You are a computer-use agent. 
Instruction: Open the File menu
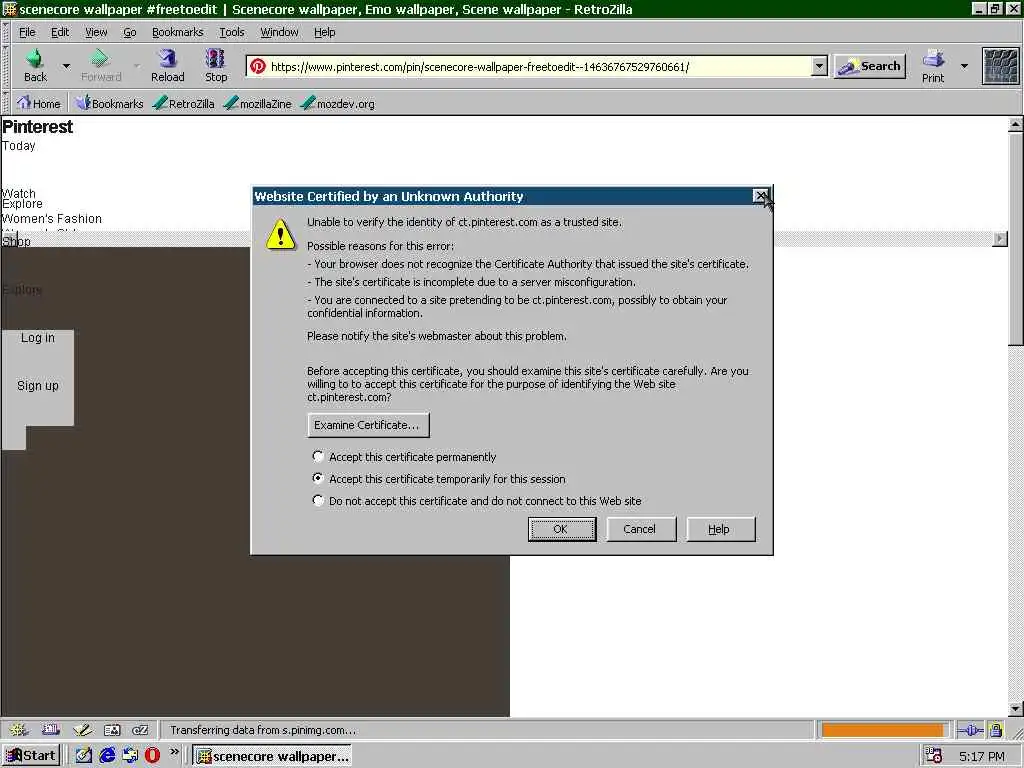coord(27,32)
